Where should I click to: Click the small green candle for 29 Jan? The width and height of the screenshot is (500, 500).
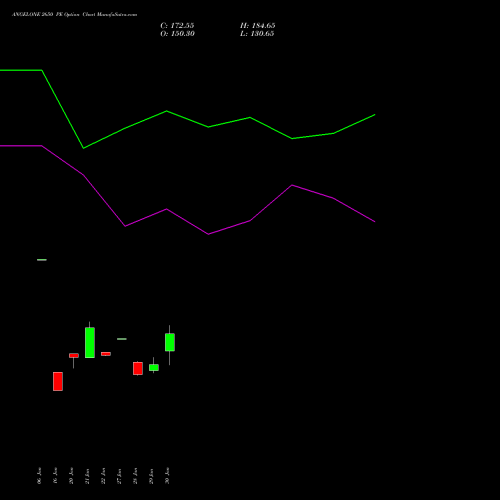(154, 367)
